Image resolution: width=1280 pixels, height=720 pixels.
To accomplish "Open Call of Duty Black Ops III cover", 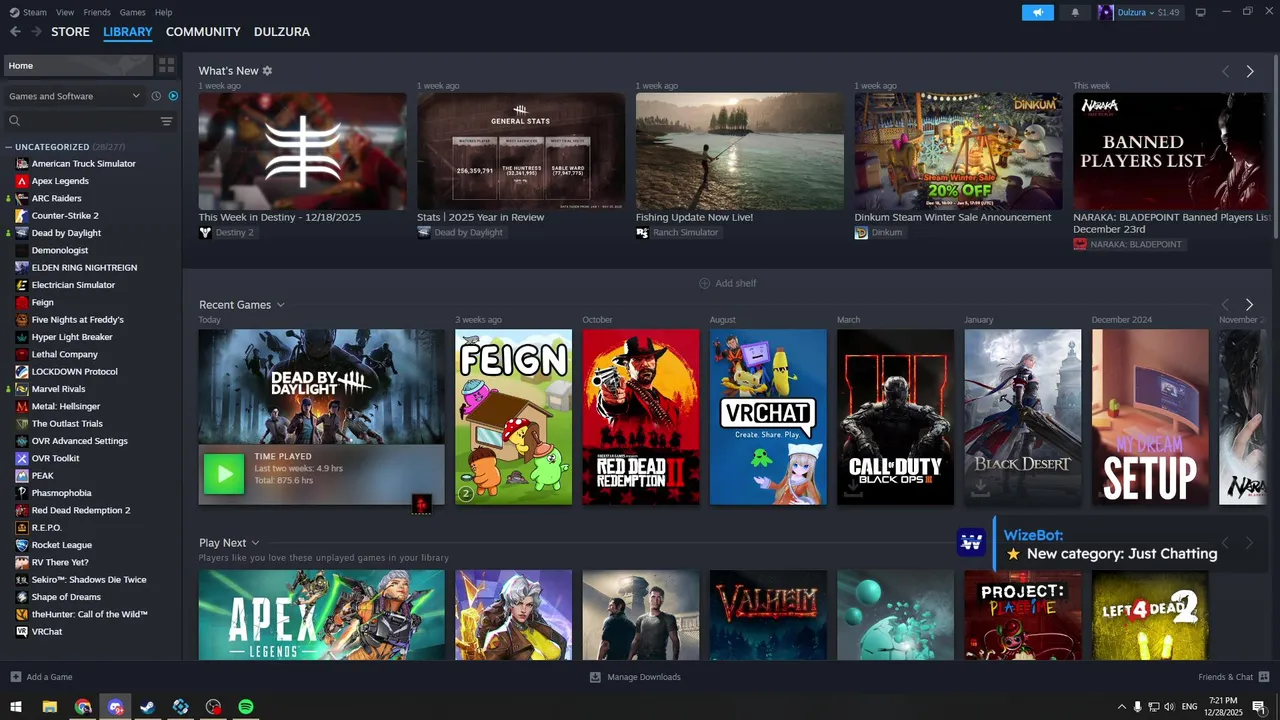I will click(x=895, y=417).
